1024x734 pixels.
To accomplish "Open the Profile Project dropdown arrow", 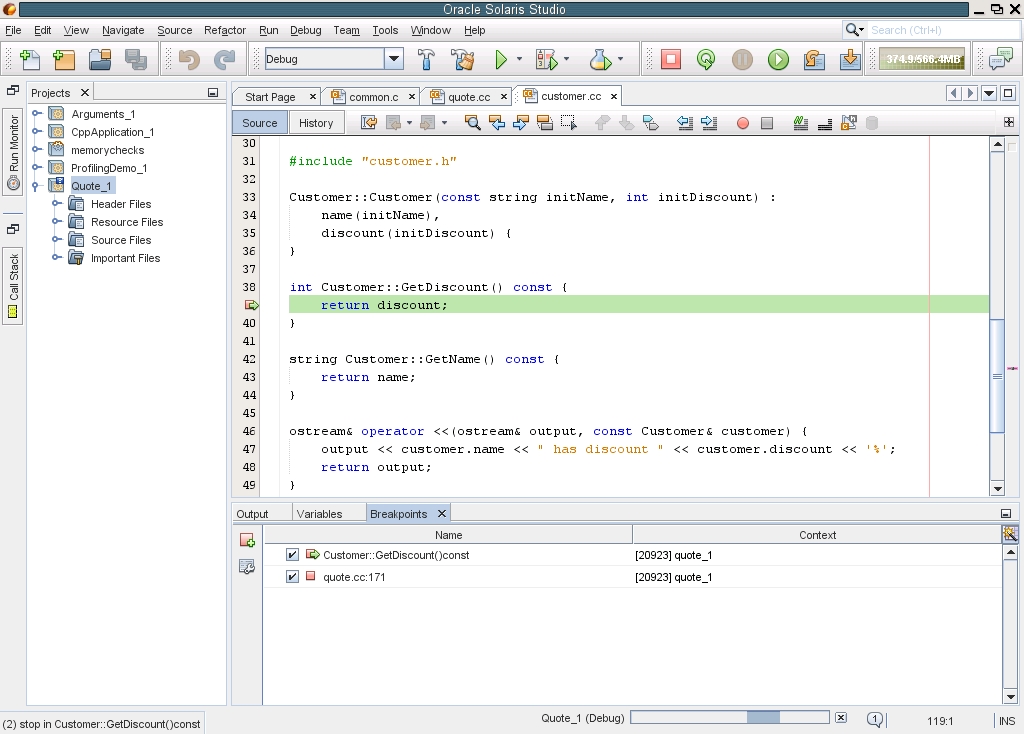I will click(x=620, y=59).
